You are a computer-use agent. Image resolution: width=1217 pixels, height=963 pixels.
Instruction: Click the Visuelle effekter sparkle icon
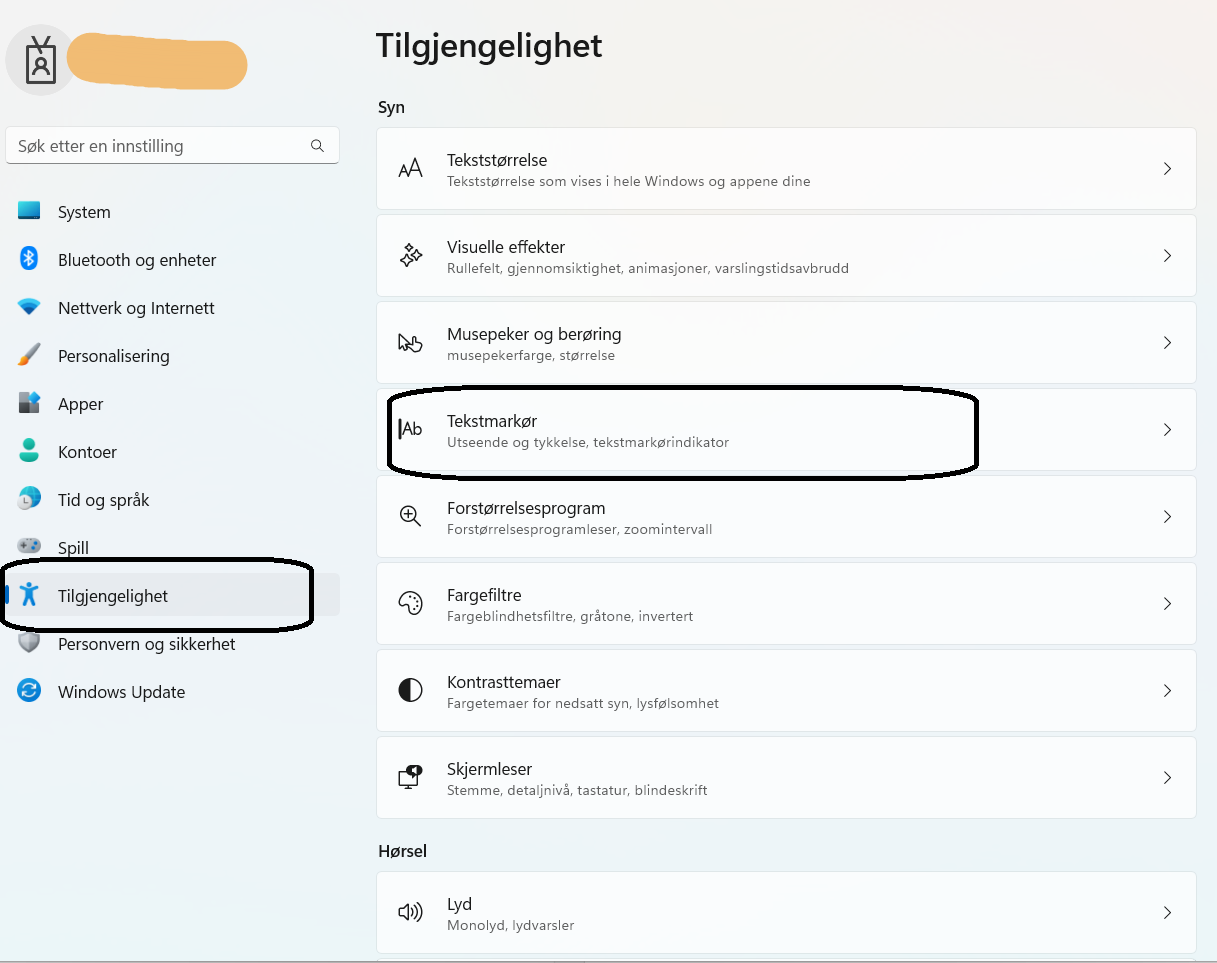click(x=410, y=256)
